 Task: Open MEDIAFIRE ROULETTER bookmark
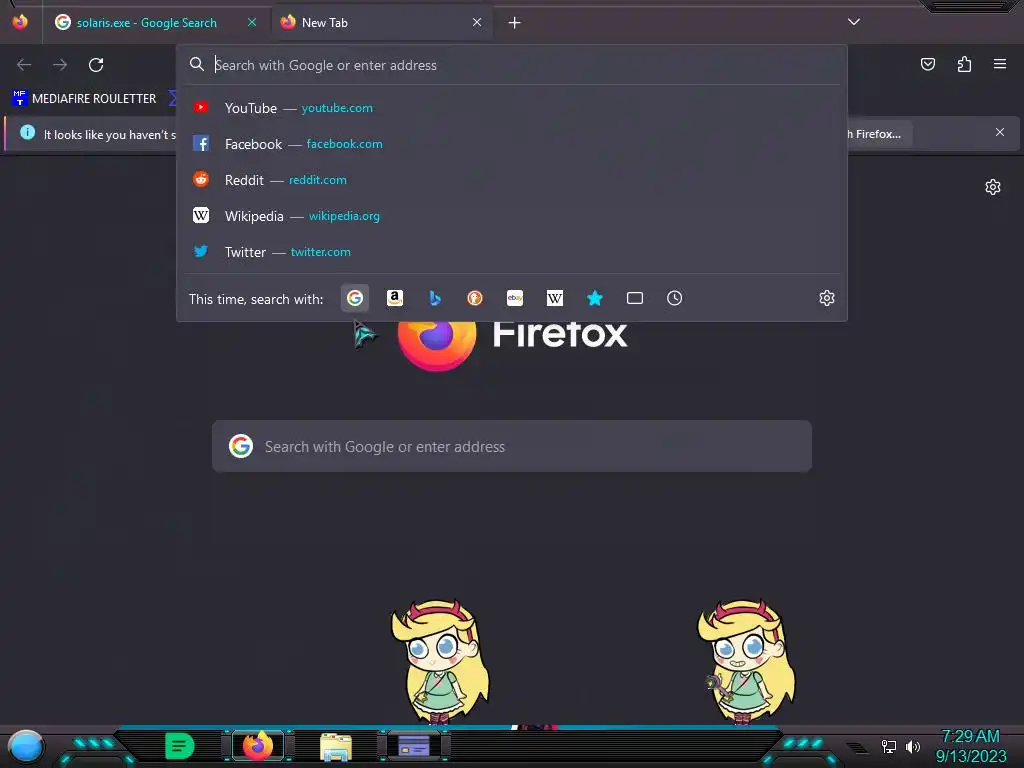pos(84,99)
